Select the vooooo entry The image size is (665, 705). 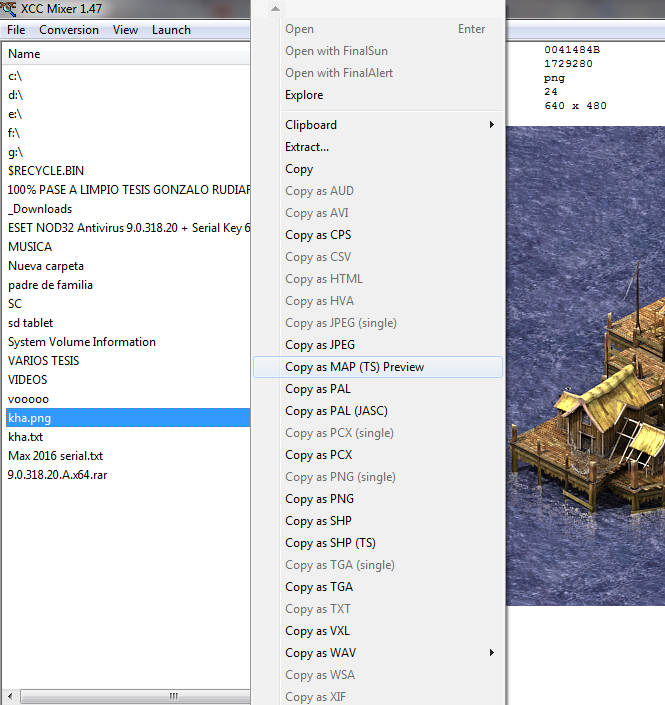click(x=28, y=399)
